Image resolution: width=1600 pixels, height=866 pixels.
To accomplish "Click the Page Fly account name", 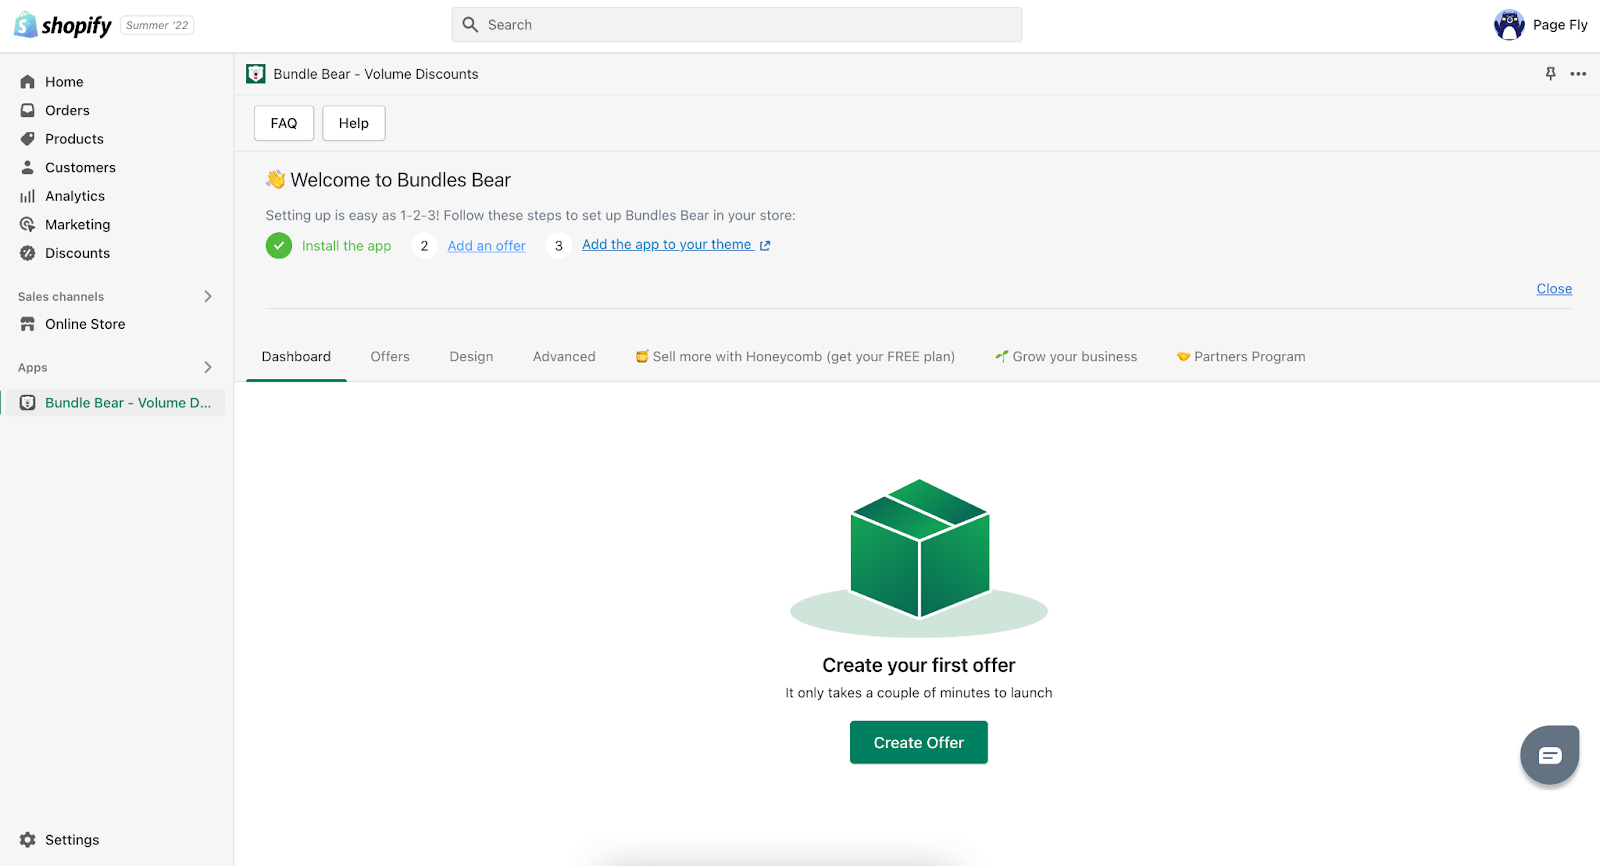I will 1560,25.
